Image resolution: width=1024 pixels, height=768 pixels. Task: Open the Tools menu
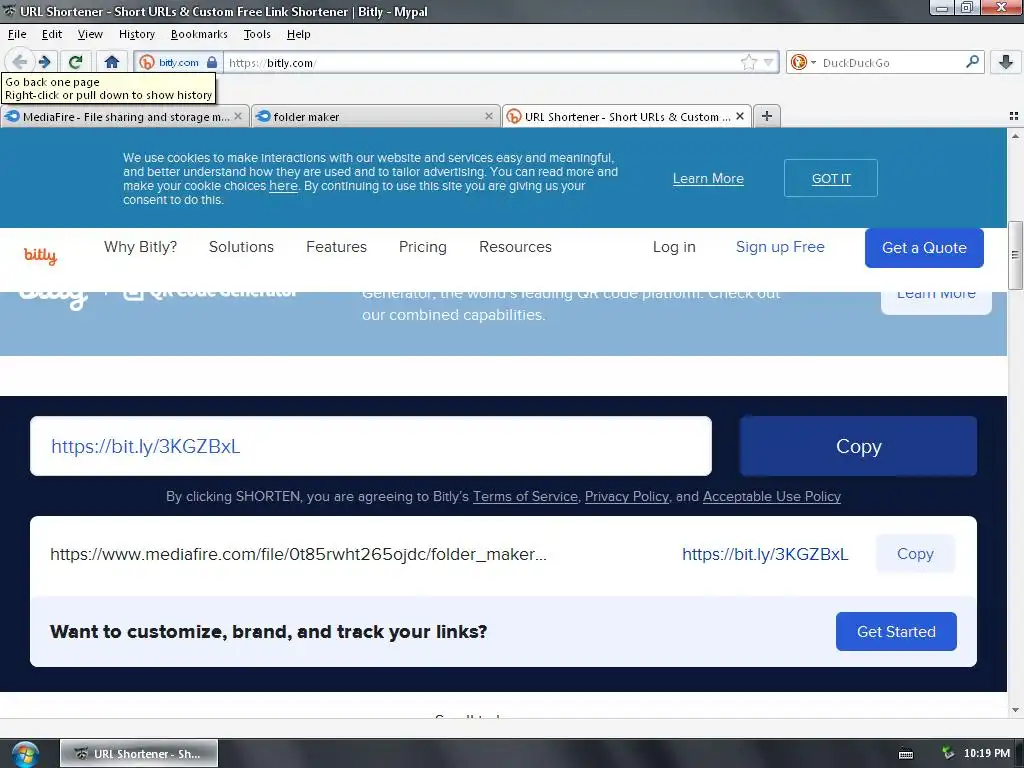(257, 34)
